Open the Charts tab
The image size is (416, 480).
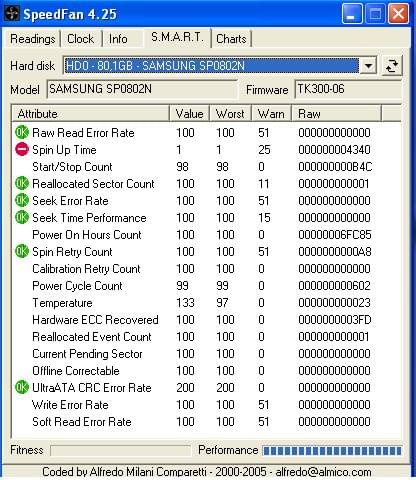coord(231,39)
